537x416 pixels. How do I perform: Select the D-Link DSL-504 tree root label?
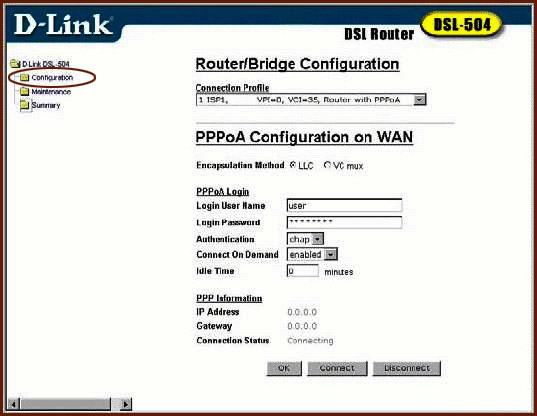pyautogui.click(x=46, y=64)
